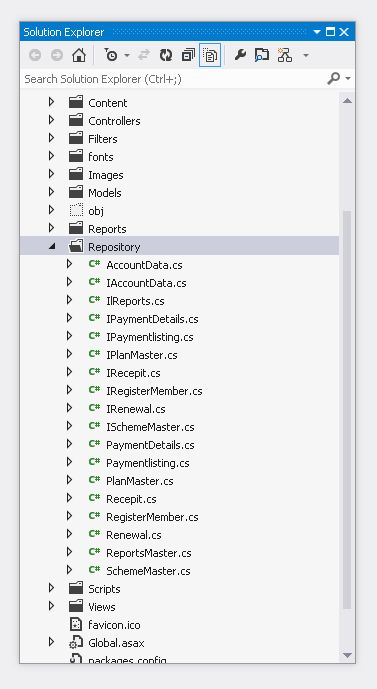Select the Scripts folder icon
This screenshot has width=377, height=689.
click(76, 588)
